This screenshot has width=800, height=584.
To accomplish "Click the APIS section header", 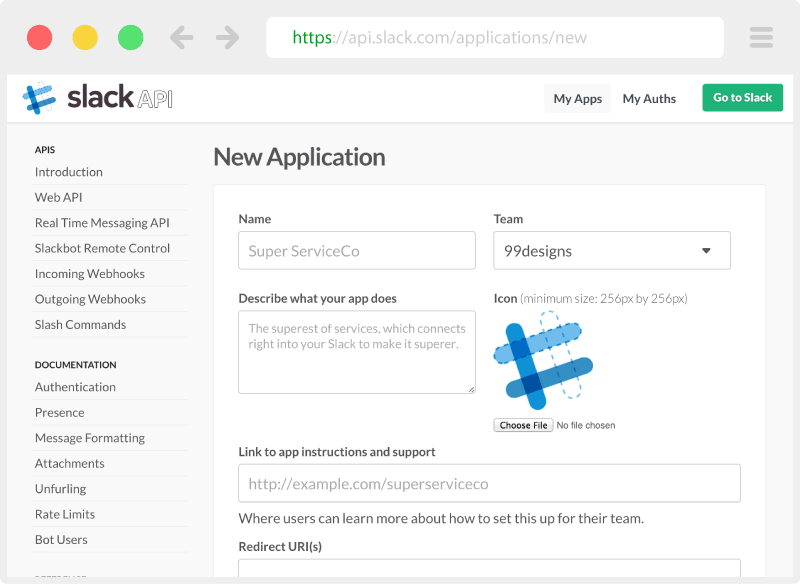I will [45, 150].
